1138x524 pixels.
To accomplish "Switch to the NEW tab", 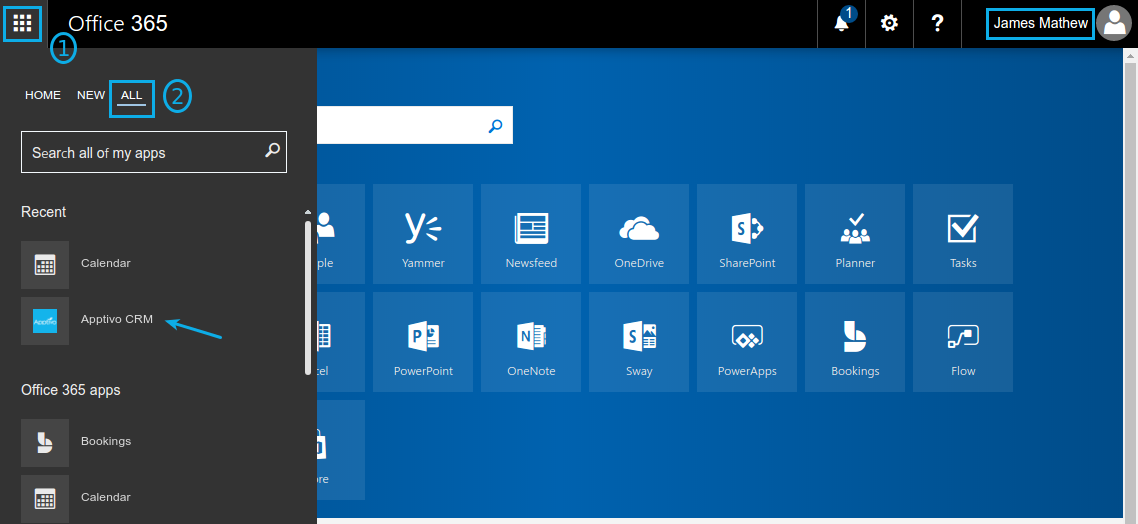I will click(x=91, y=95).
